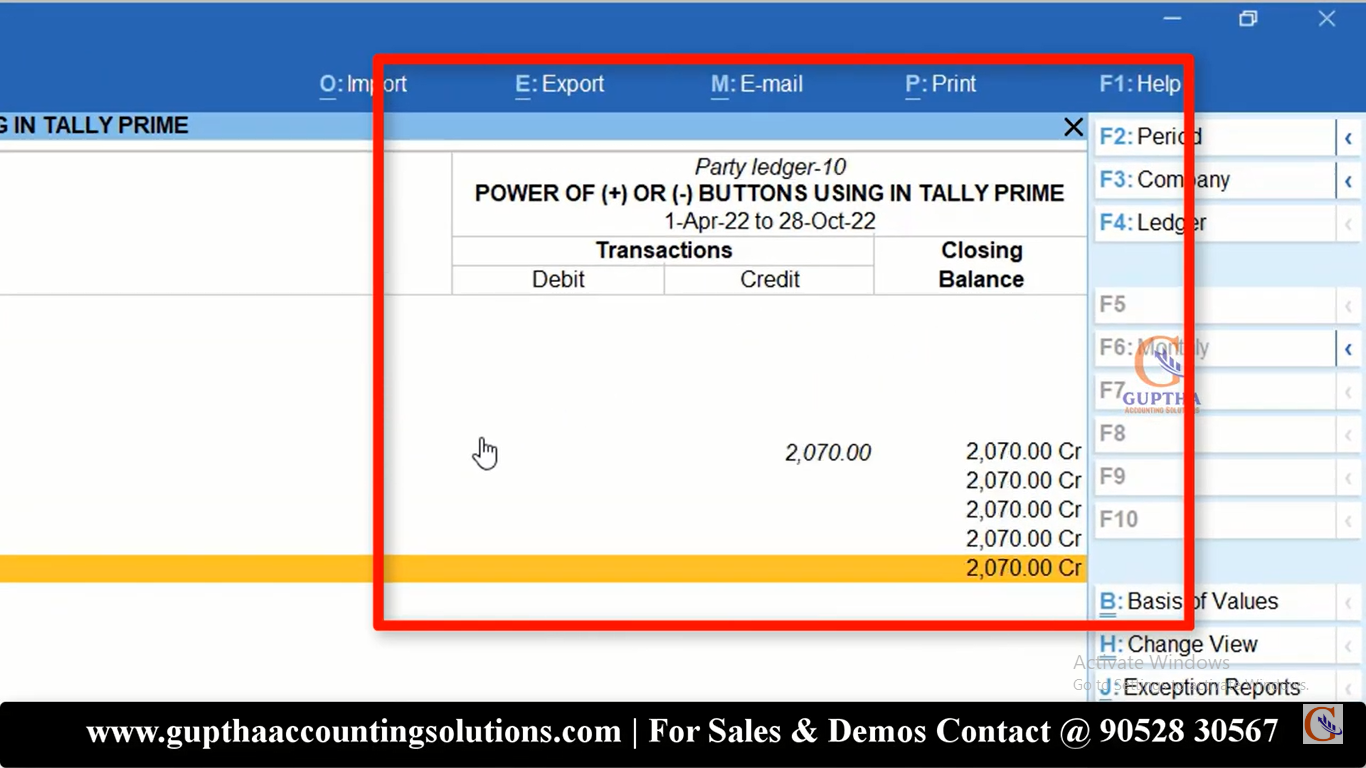1366x768 pixels.
Task: Click the F8 button
Action: pyautogui.click(x=1215, y=434)
